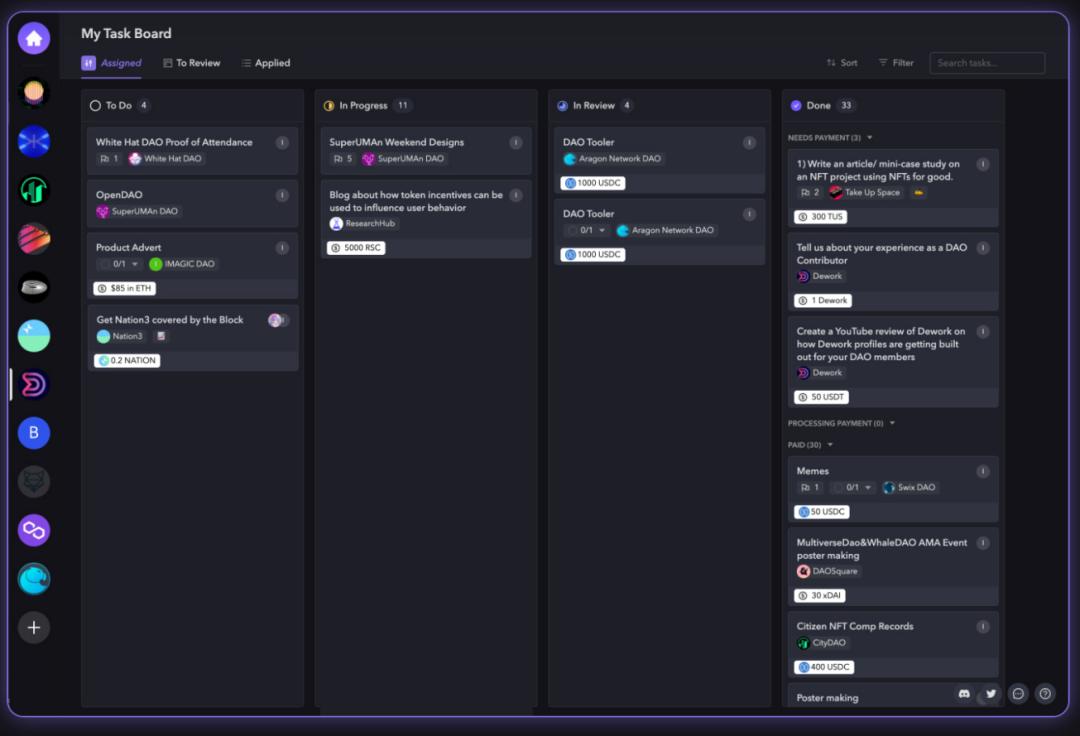Screen dimensions: 1080x736
Task: Add new organization with plus icon
Action: 34,627
